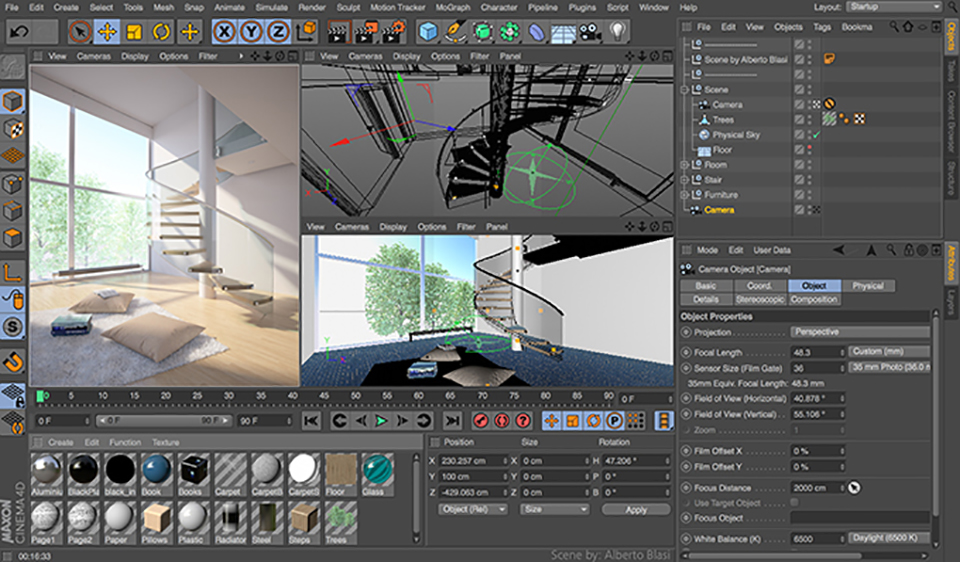Click the Record Active Objects button
Viewport: 960px width, 562px height.
coord(481,421)
